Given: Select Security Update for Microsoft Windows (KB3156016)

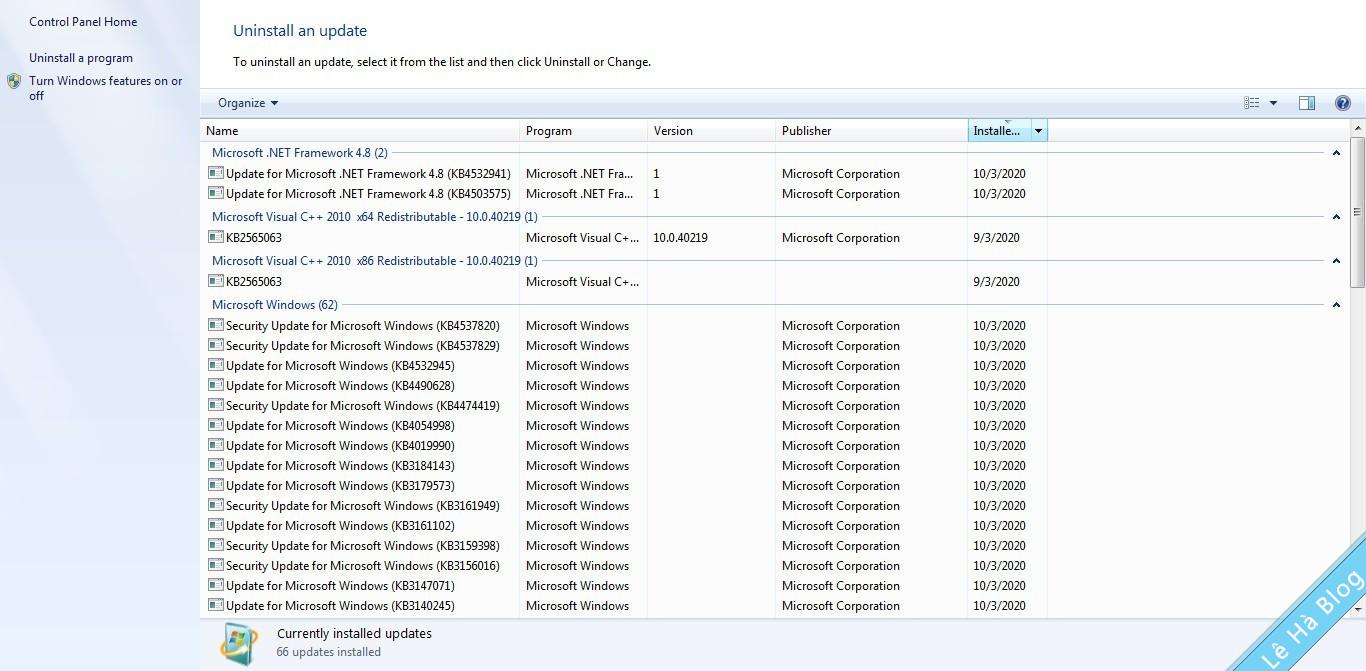Looking at the screenshot, I should (x=363, y=566).
